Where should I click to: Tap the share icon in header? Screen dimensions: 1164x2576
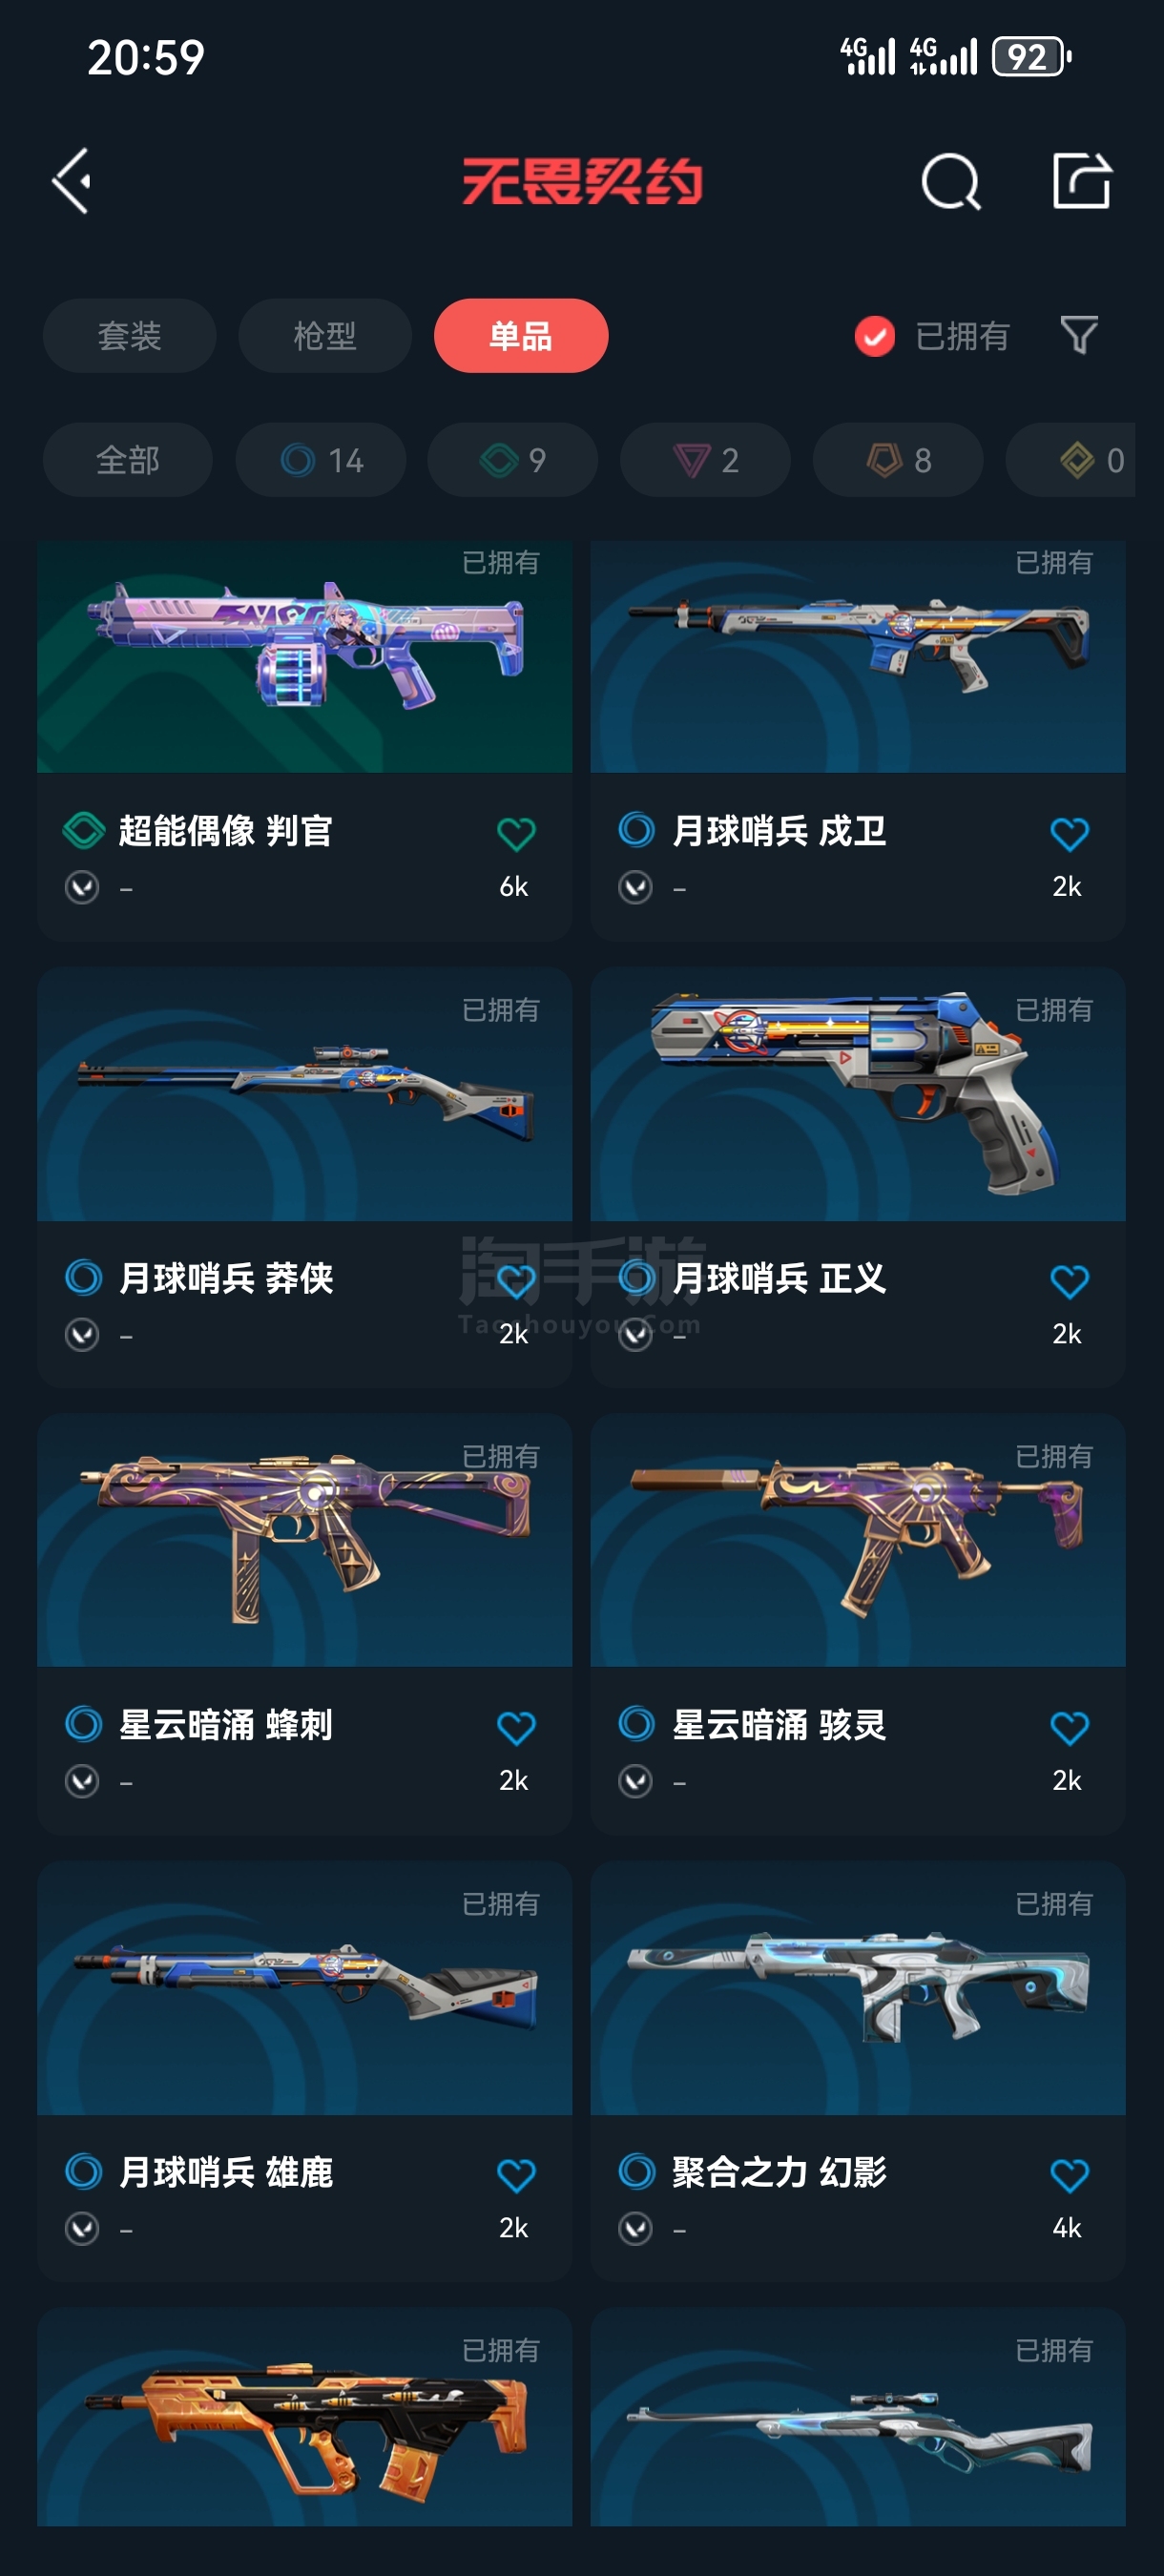click(x=1081, y=181)
